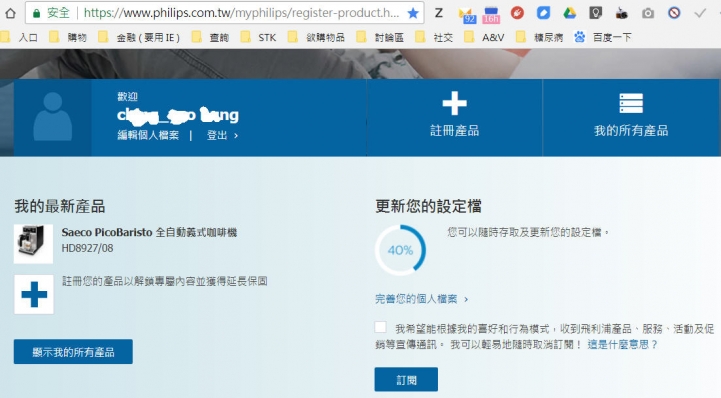Open the 社交 bookmark folder
Viewport: 721px width, 398px height.
click(434, 37)
